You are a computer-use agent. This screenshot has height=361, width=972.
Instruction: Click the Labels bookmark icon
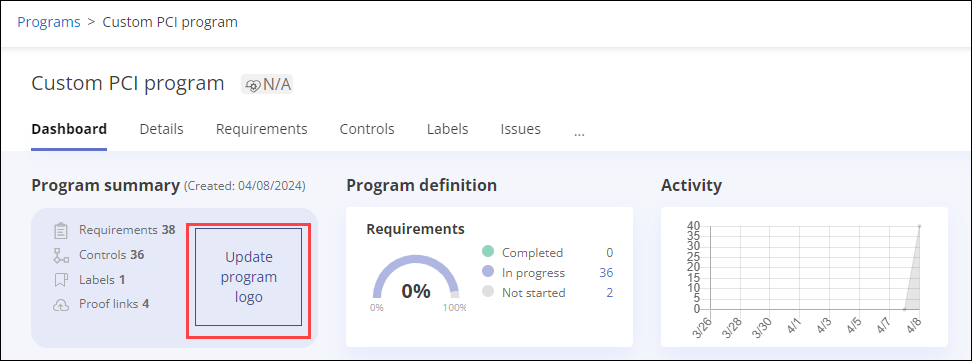[61, 280]
